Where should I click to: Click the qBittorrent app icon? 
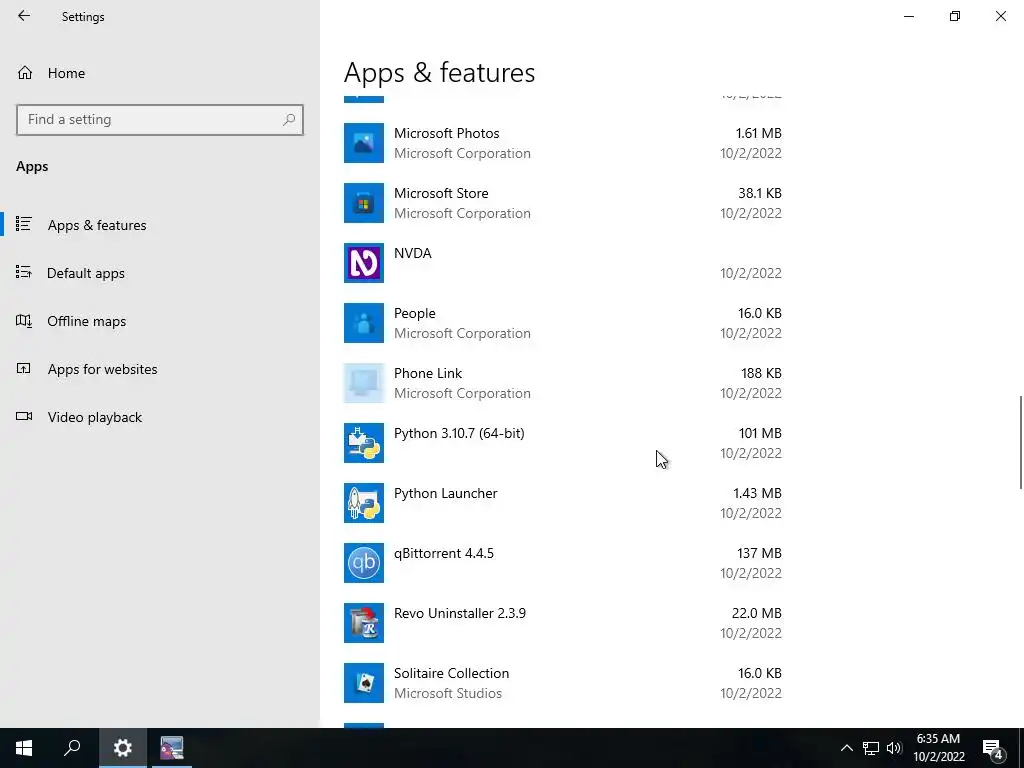364,564
